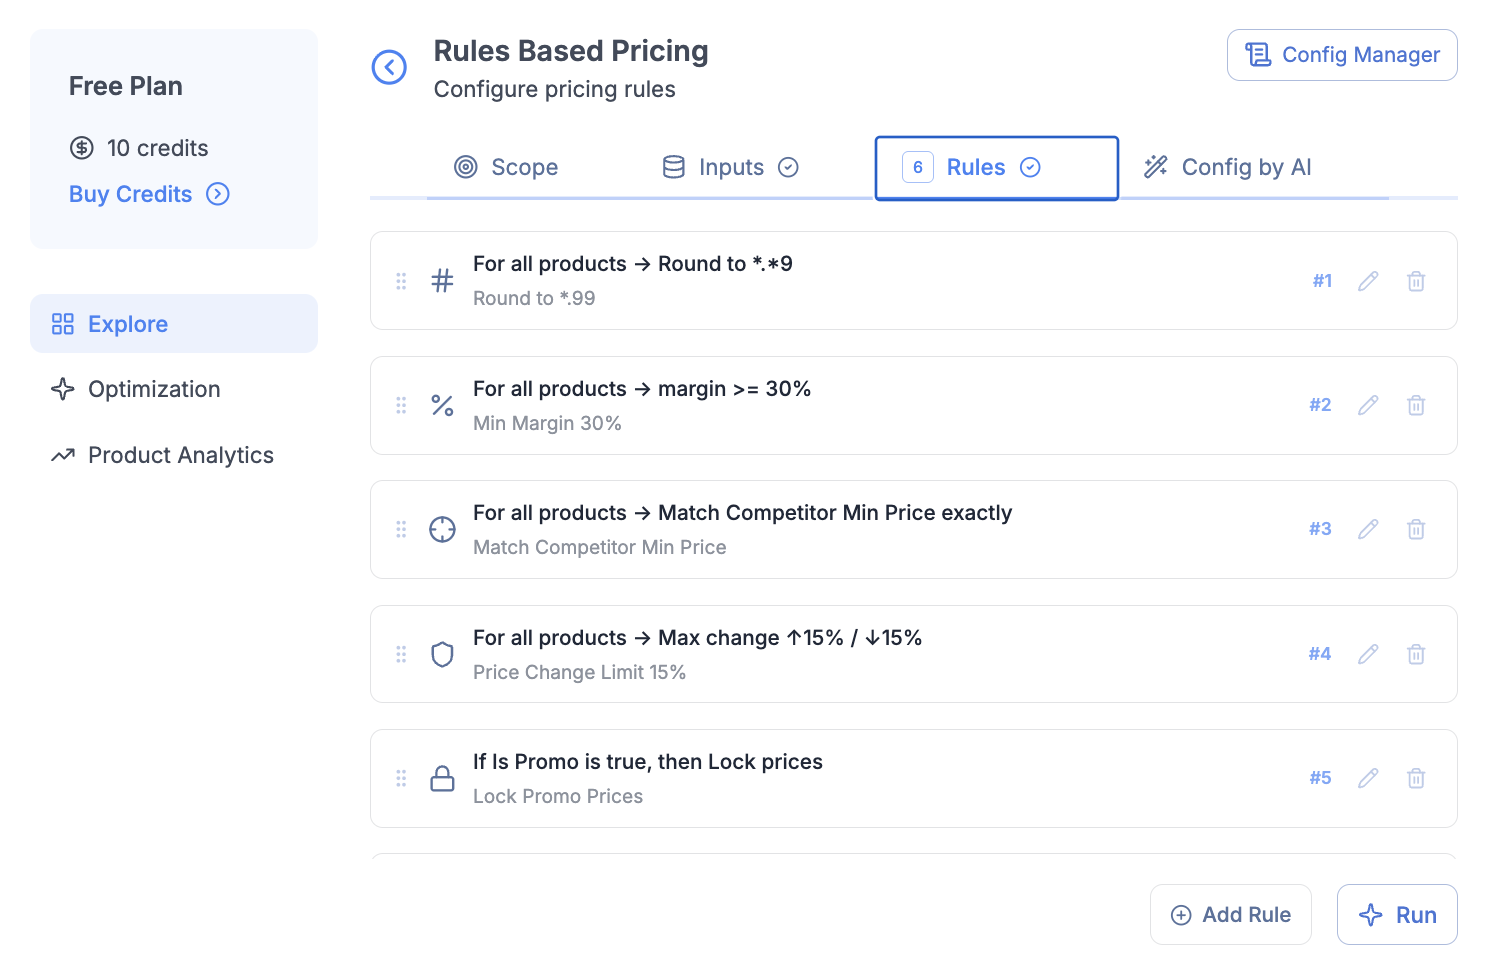The image size is (1492, 976).
Task: Click the back chevron beside Rules Based Pricing
Action: click(390, 67)
